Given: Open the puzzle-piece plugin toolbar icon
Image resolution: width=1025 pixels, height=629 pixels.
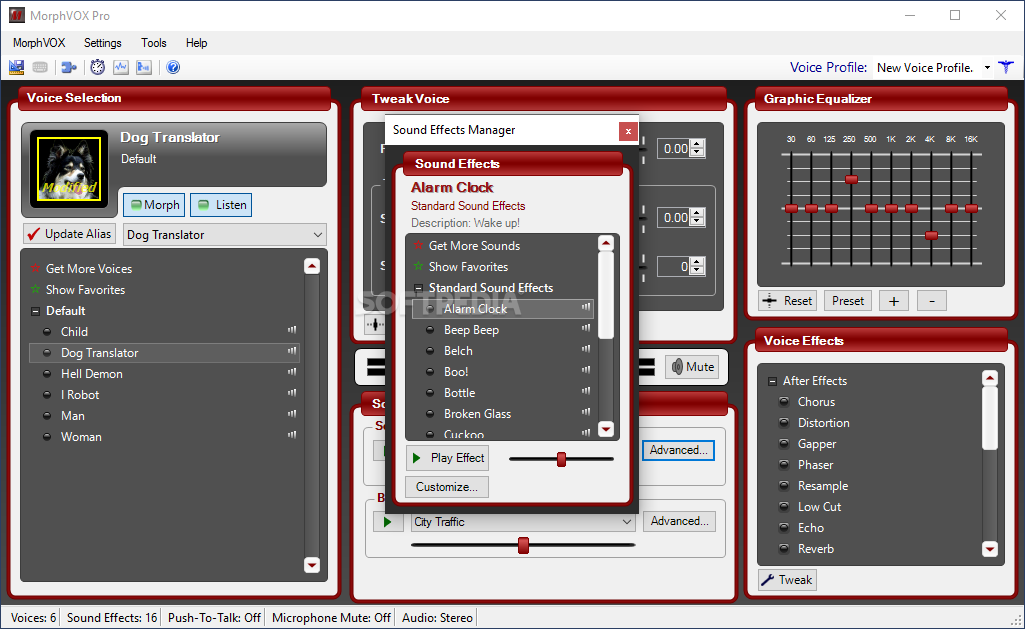Looking at the screenshot, I should tap(69, 67).
